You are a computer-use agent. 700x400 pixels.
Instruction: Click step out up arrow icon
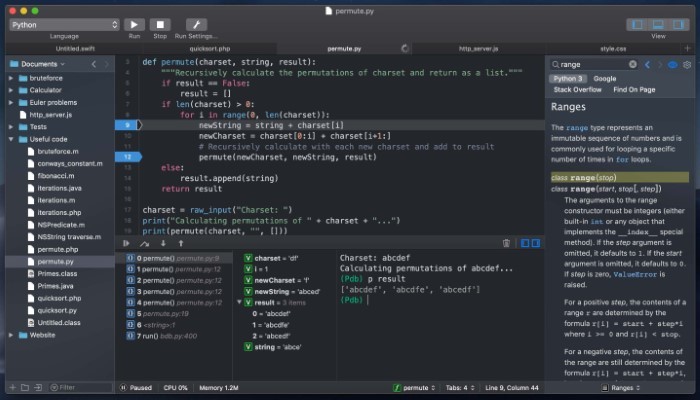tap(181, 243)
